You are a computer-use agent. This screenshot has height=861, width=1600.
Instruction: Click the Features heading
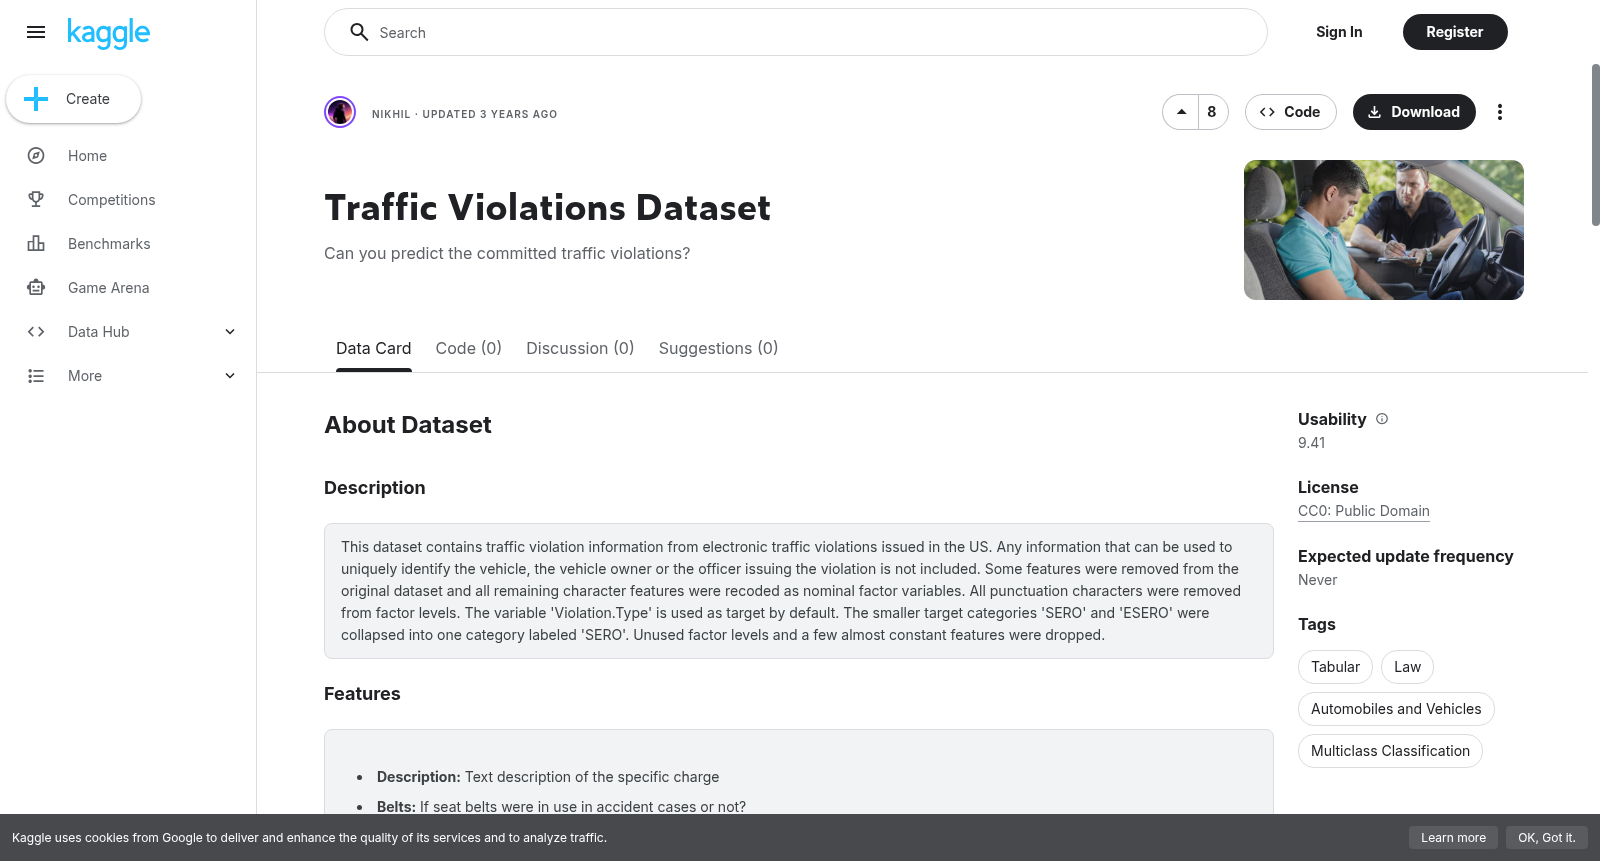[362, 694]
